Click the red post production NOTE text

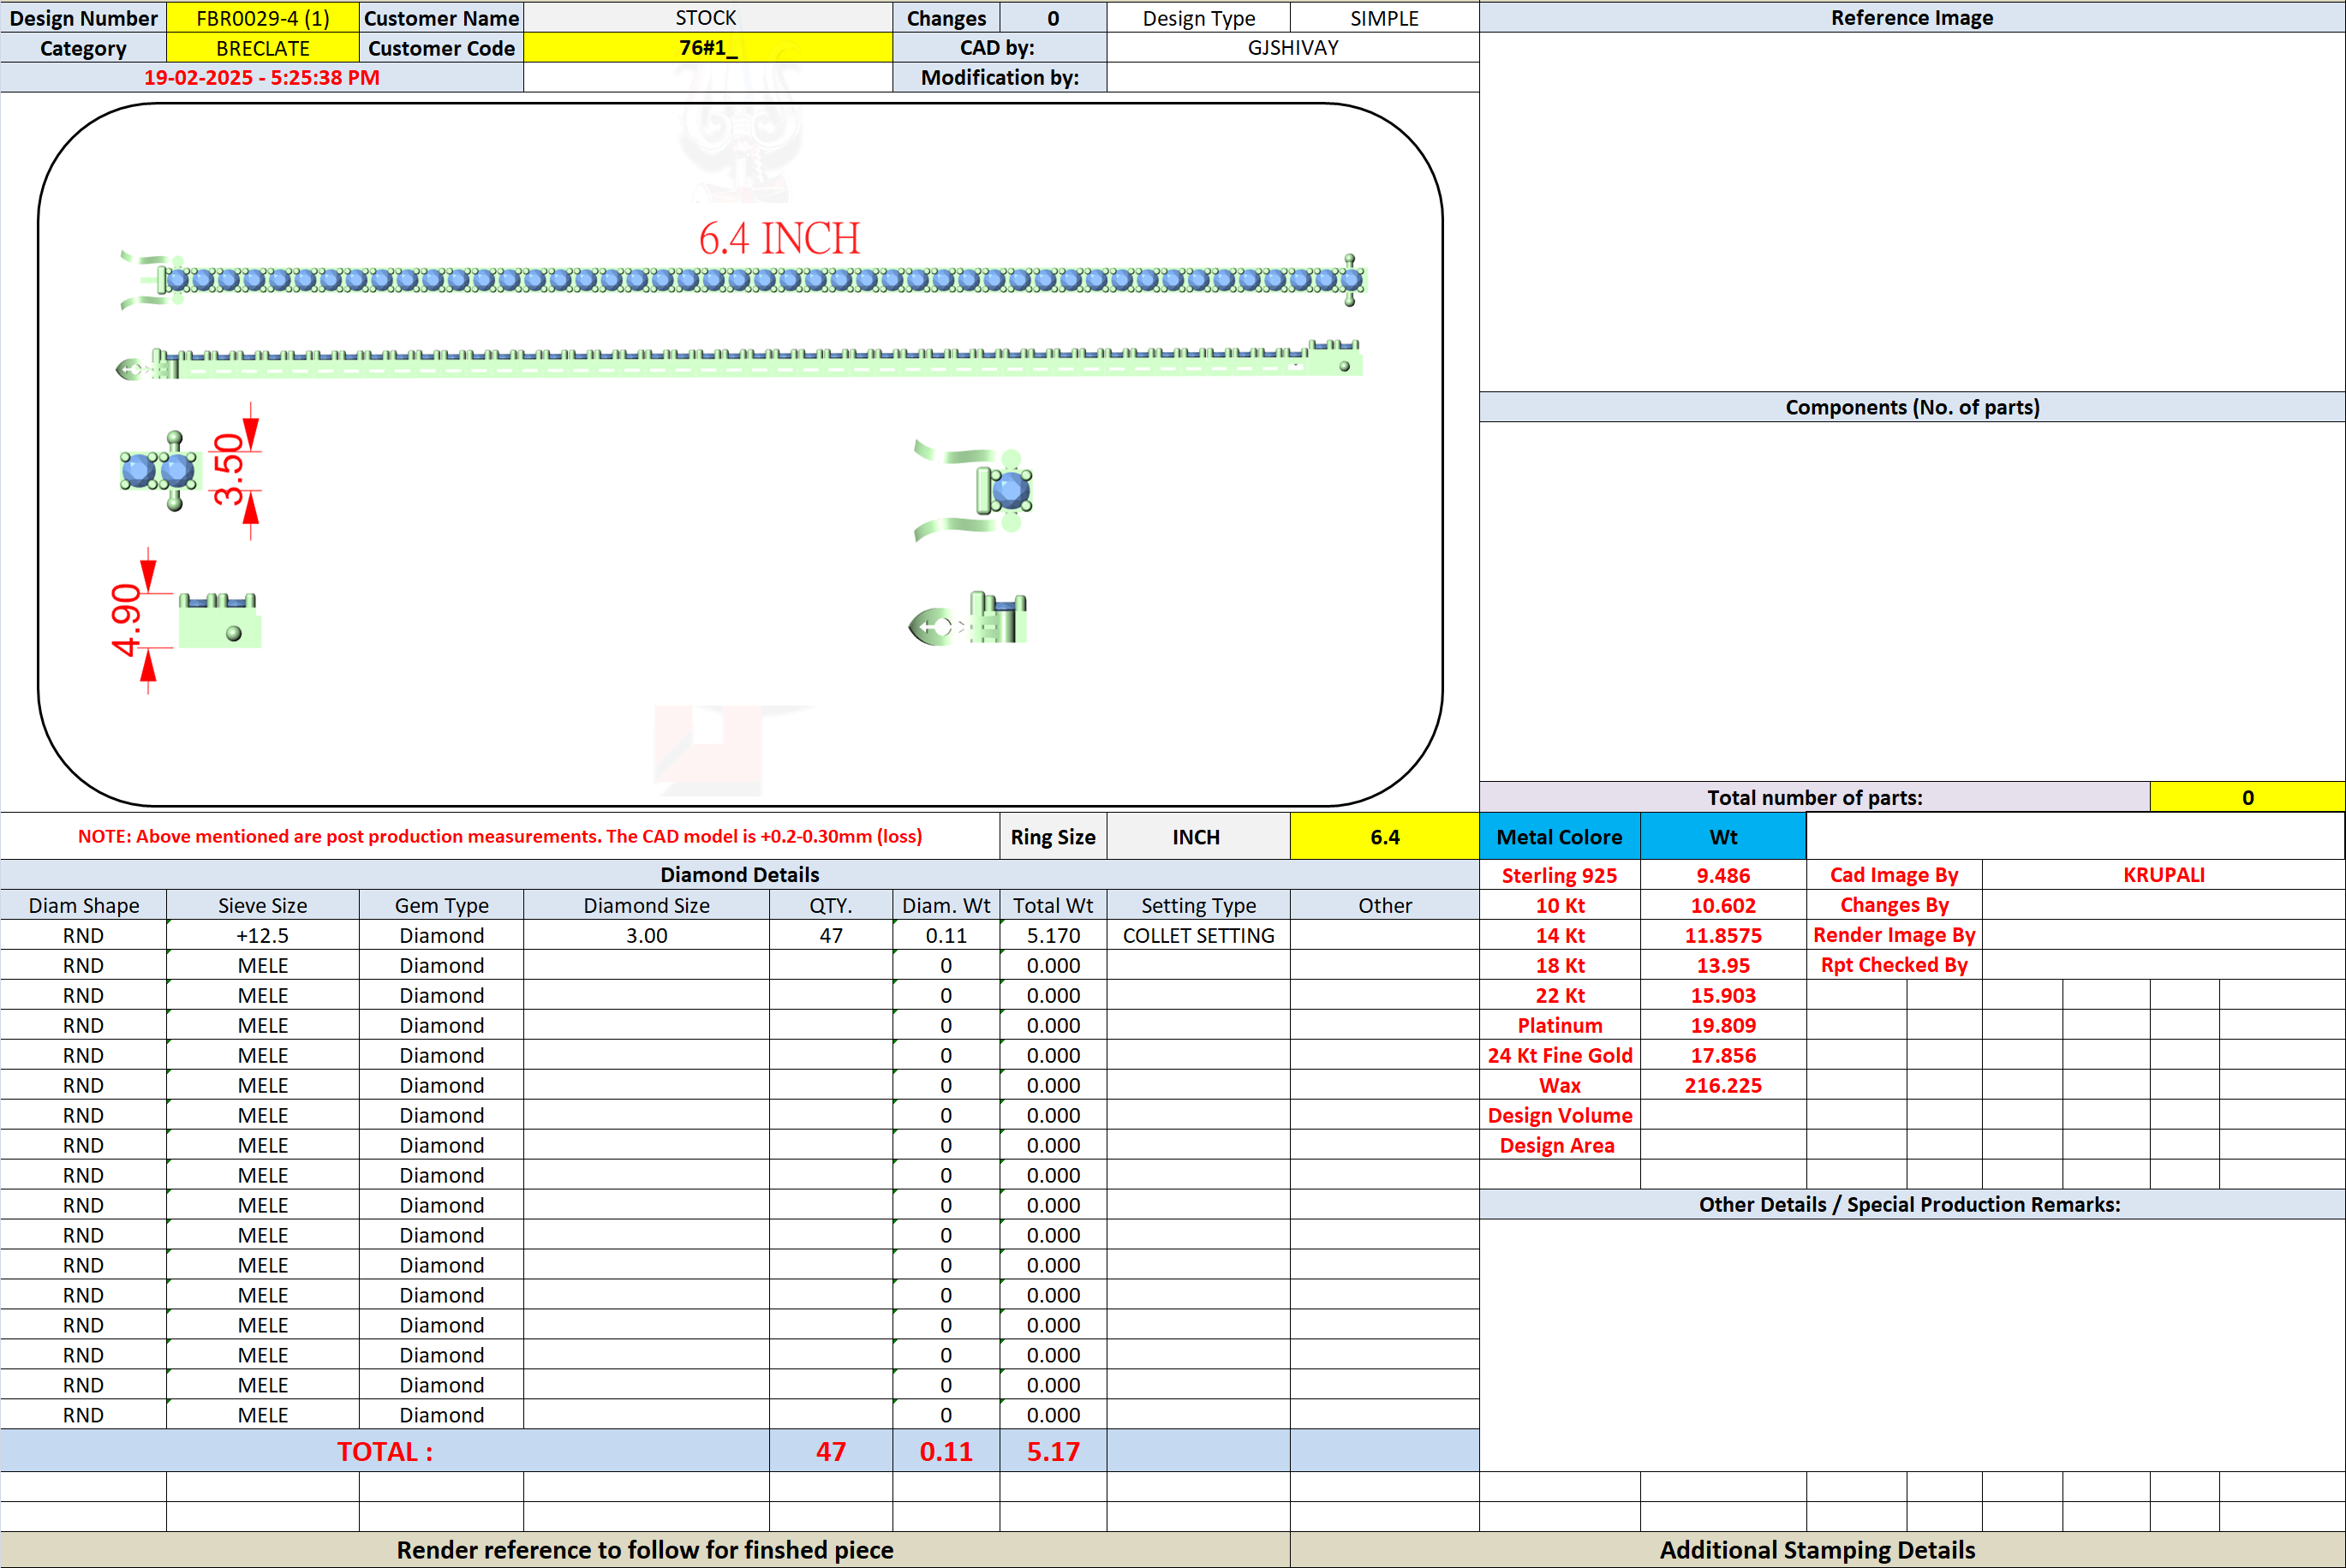click(x=500, y=836)
